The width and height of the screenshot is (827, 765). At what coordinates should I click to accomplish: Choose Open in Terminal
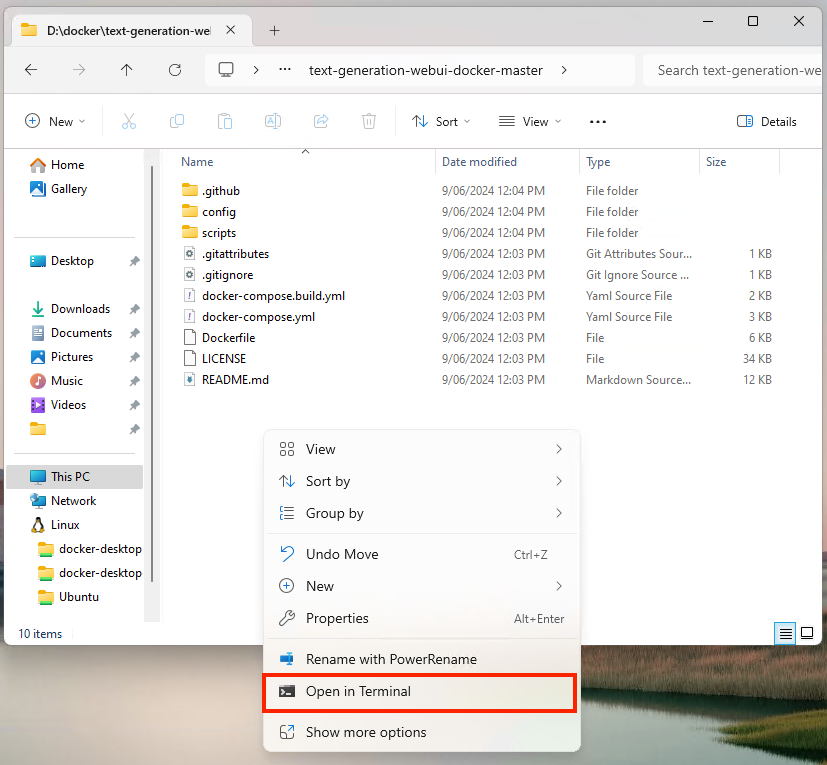419,692
